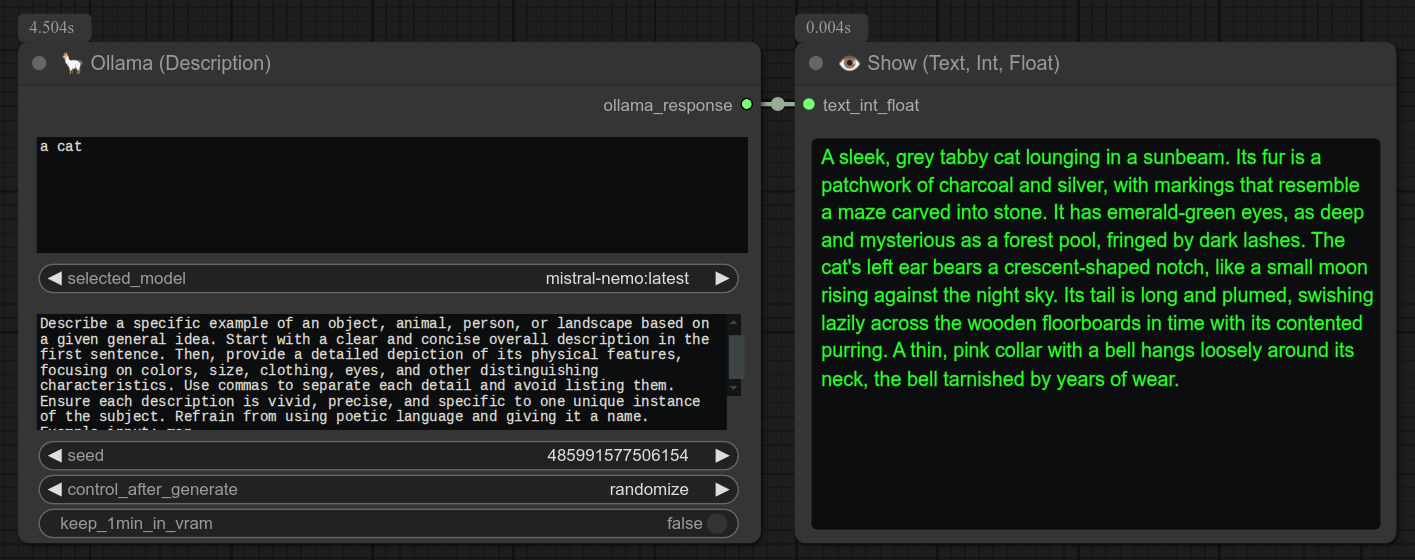
Task: Switch control_after_generate to previous option
Action: pos(55,489)
